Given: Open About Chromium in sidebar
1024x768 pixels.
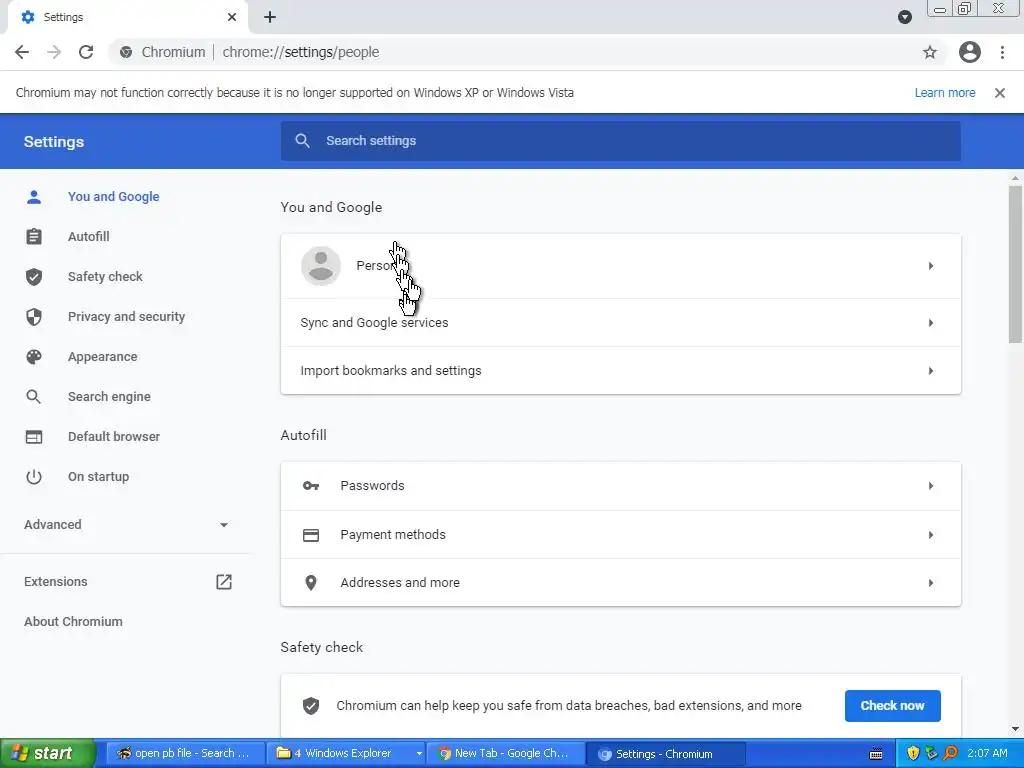Looking at the screenshot, I should [73, 622].
